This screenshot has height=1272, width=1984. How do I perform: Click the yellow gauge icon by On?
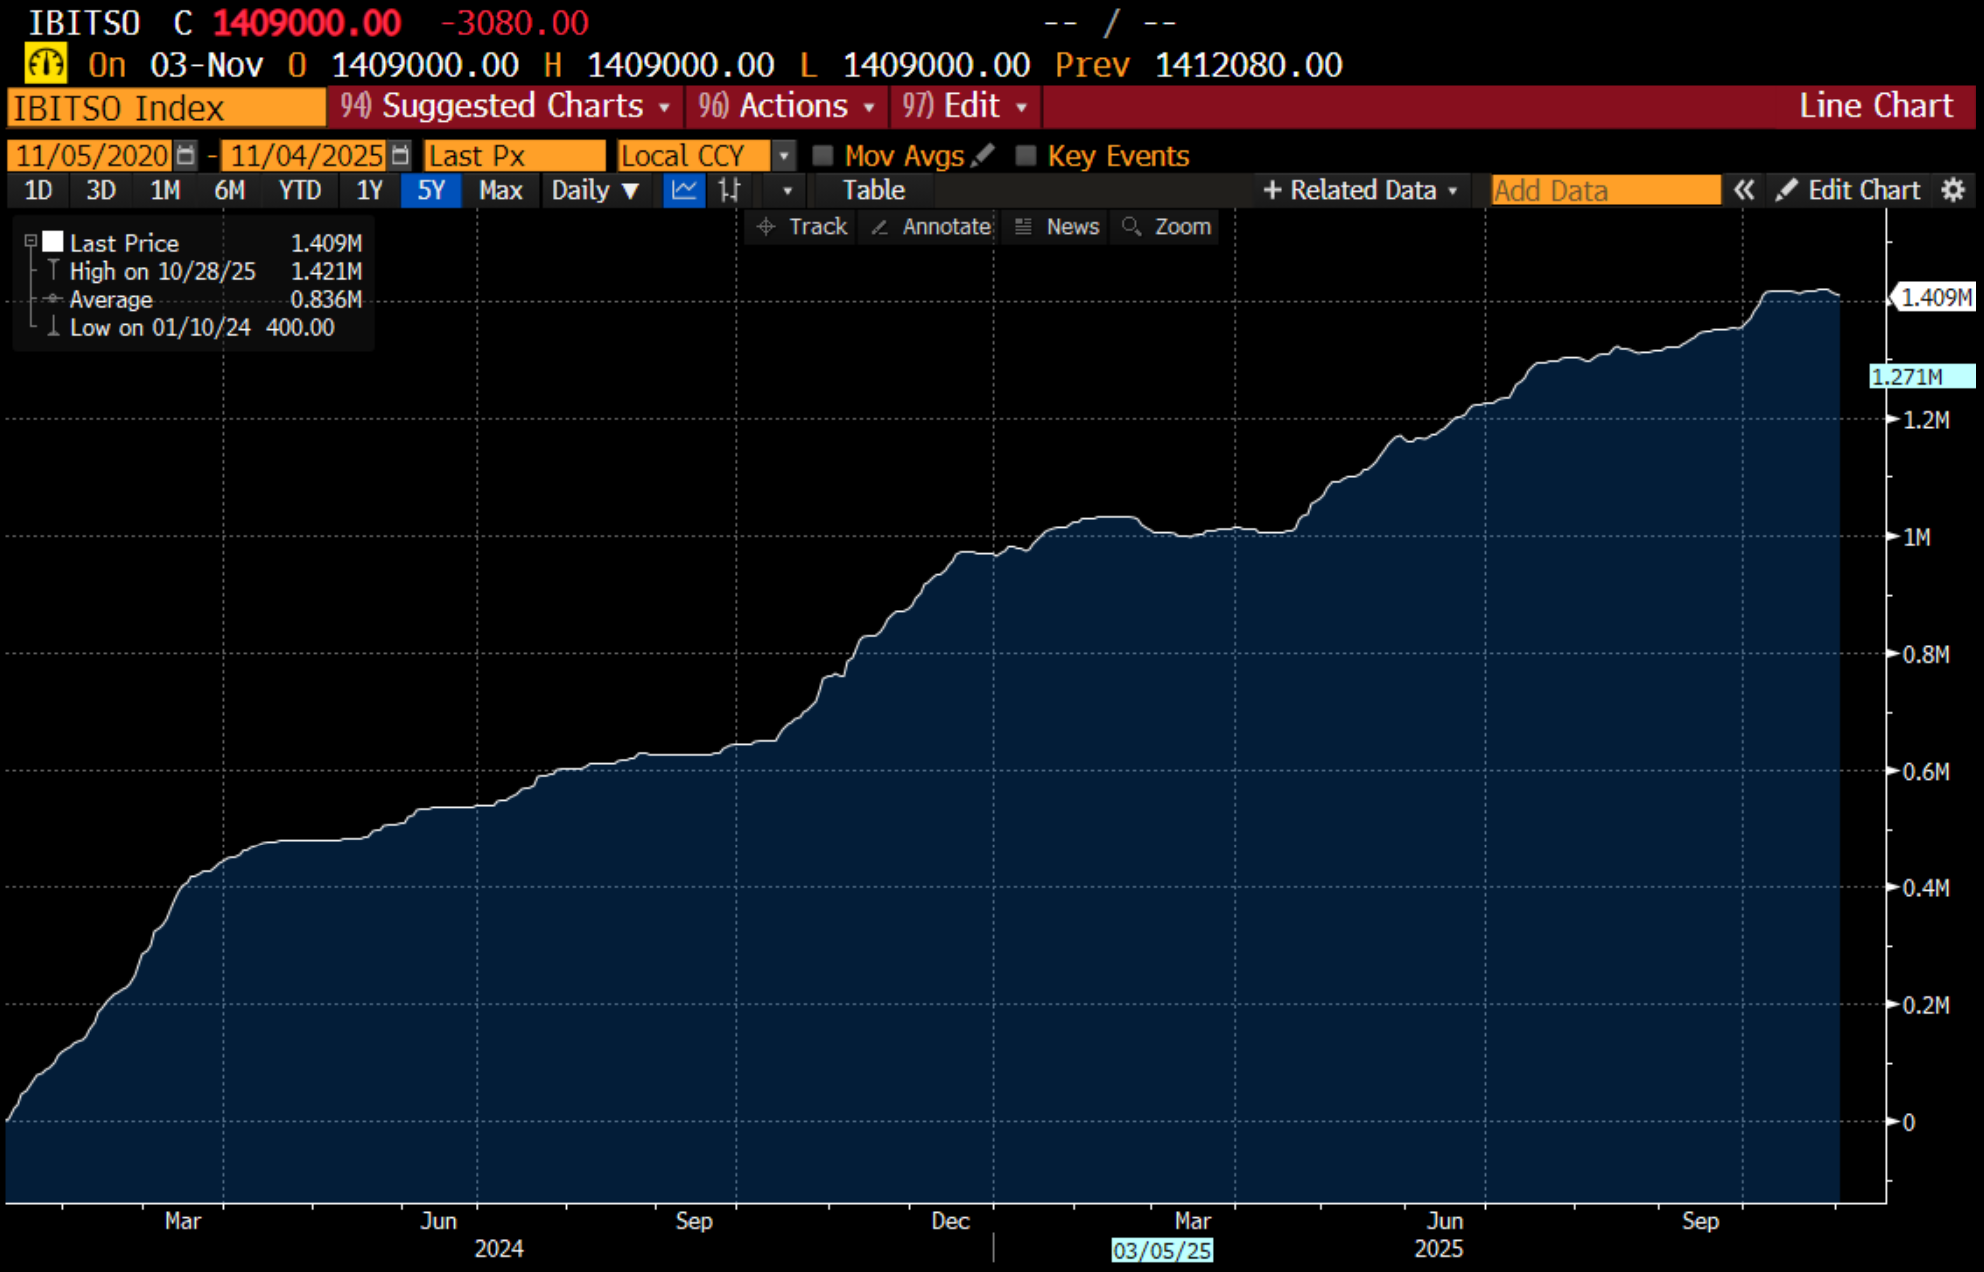(x=45, y=65)
